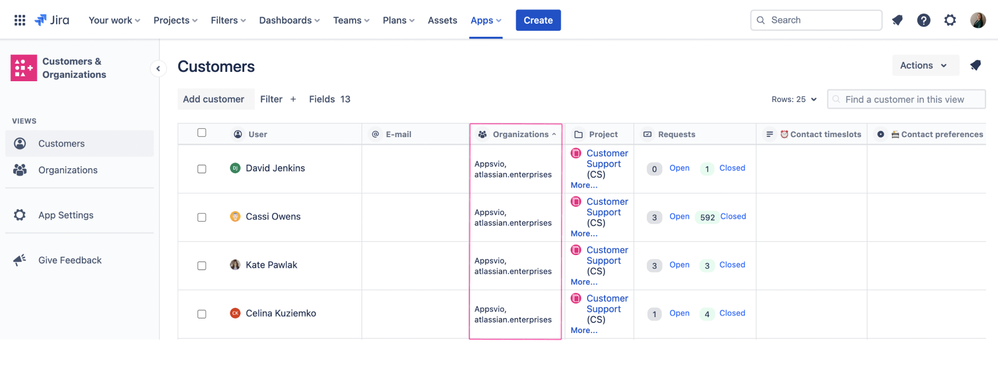This screenshot has height=372, width=998.
Task: Click the 592 closed count badge
Action: tap(707, 217)
